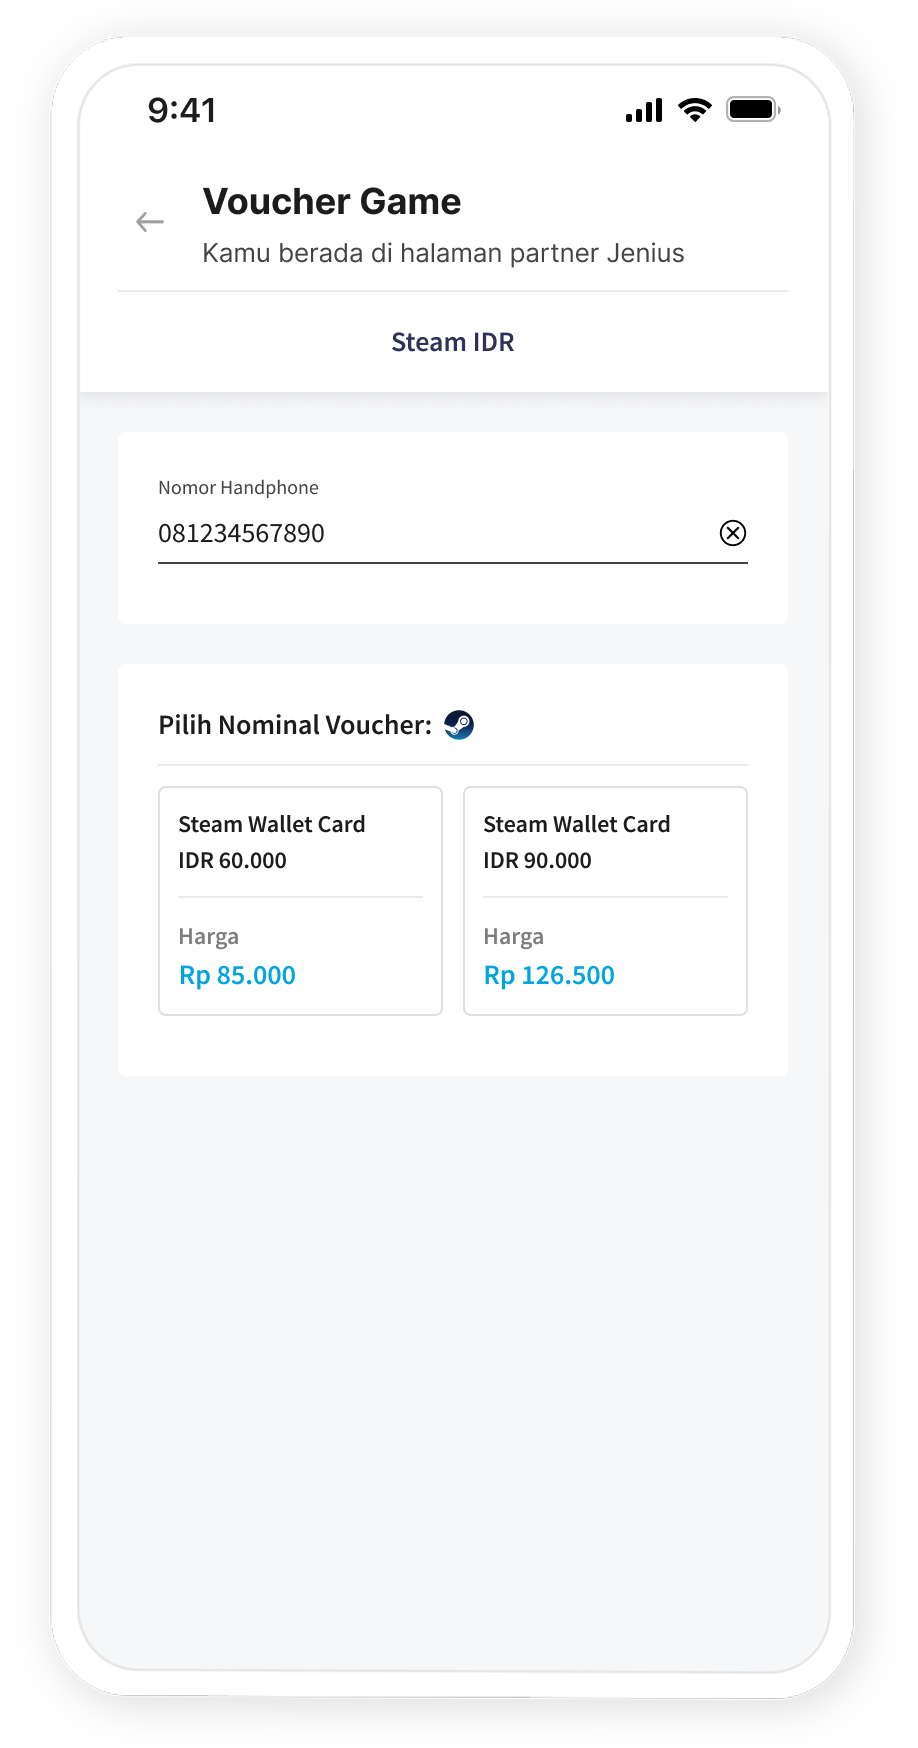Tap the Pilih Nominal Voucher heading
This screenshot has height=1748, width=918.
pyautogui.click(x=295, y=725)
